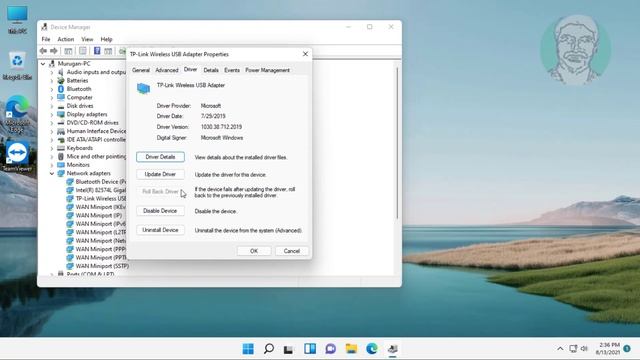Click the Driver Details button

click(160, 157)
